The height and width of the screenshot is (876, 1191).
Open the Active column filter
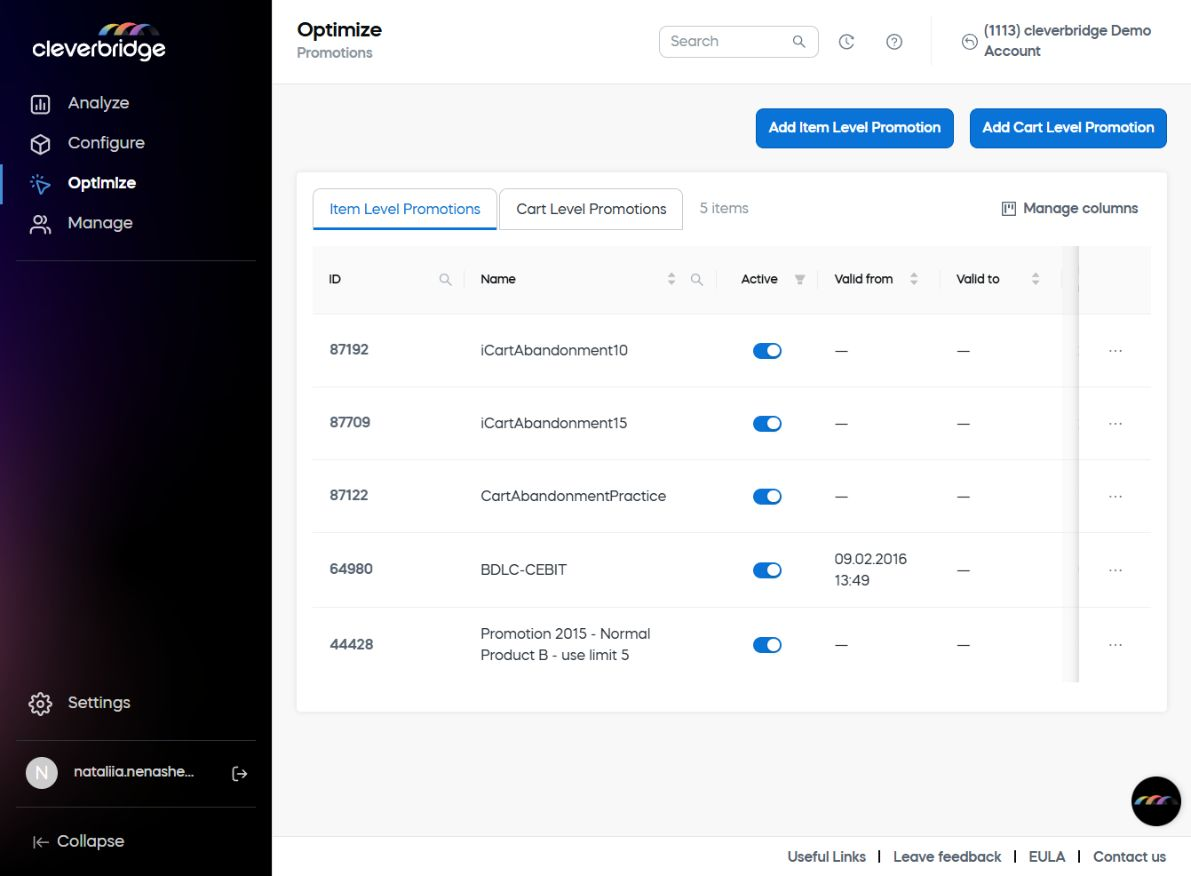click(x=800, y=280)
